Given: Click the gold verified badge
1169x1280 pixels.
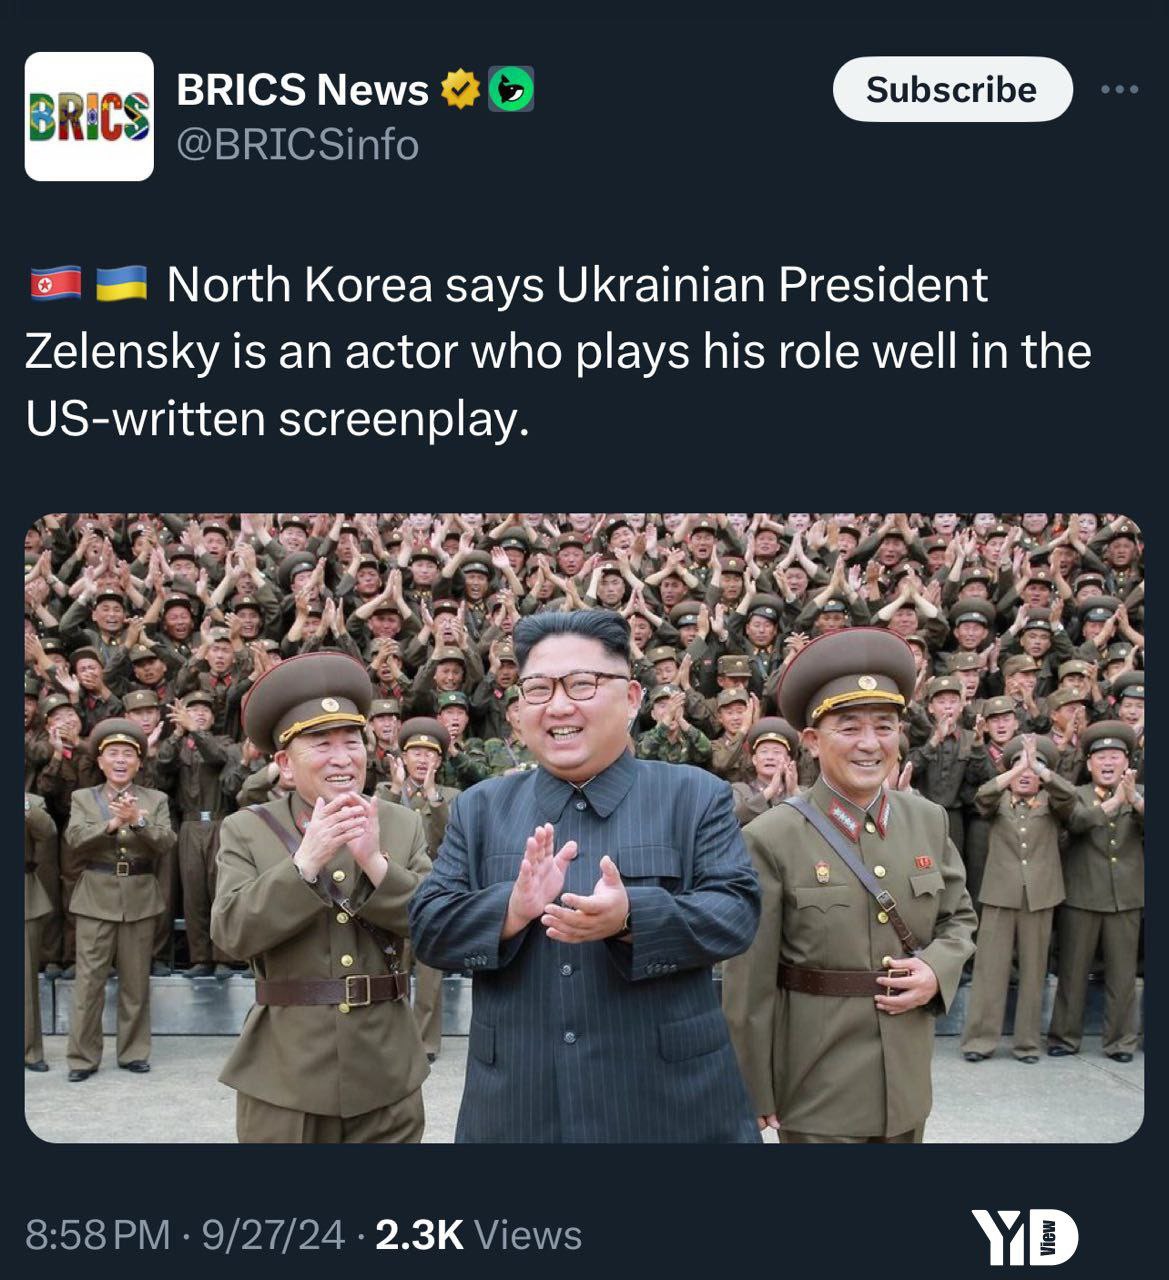Looking at the screenshot, I should (459, 90).
